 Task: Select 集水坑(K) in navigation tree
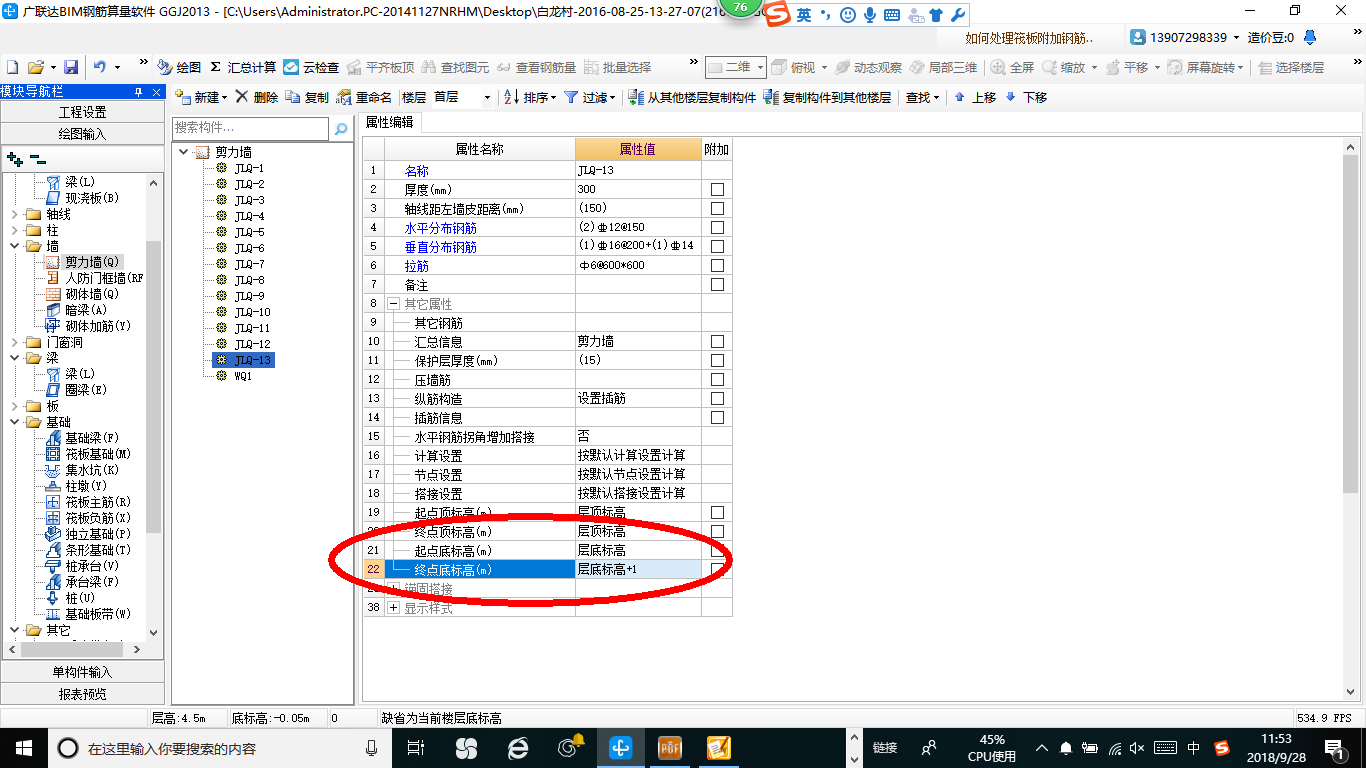point(92,470)
